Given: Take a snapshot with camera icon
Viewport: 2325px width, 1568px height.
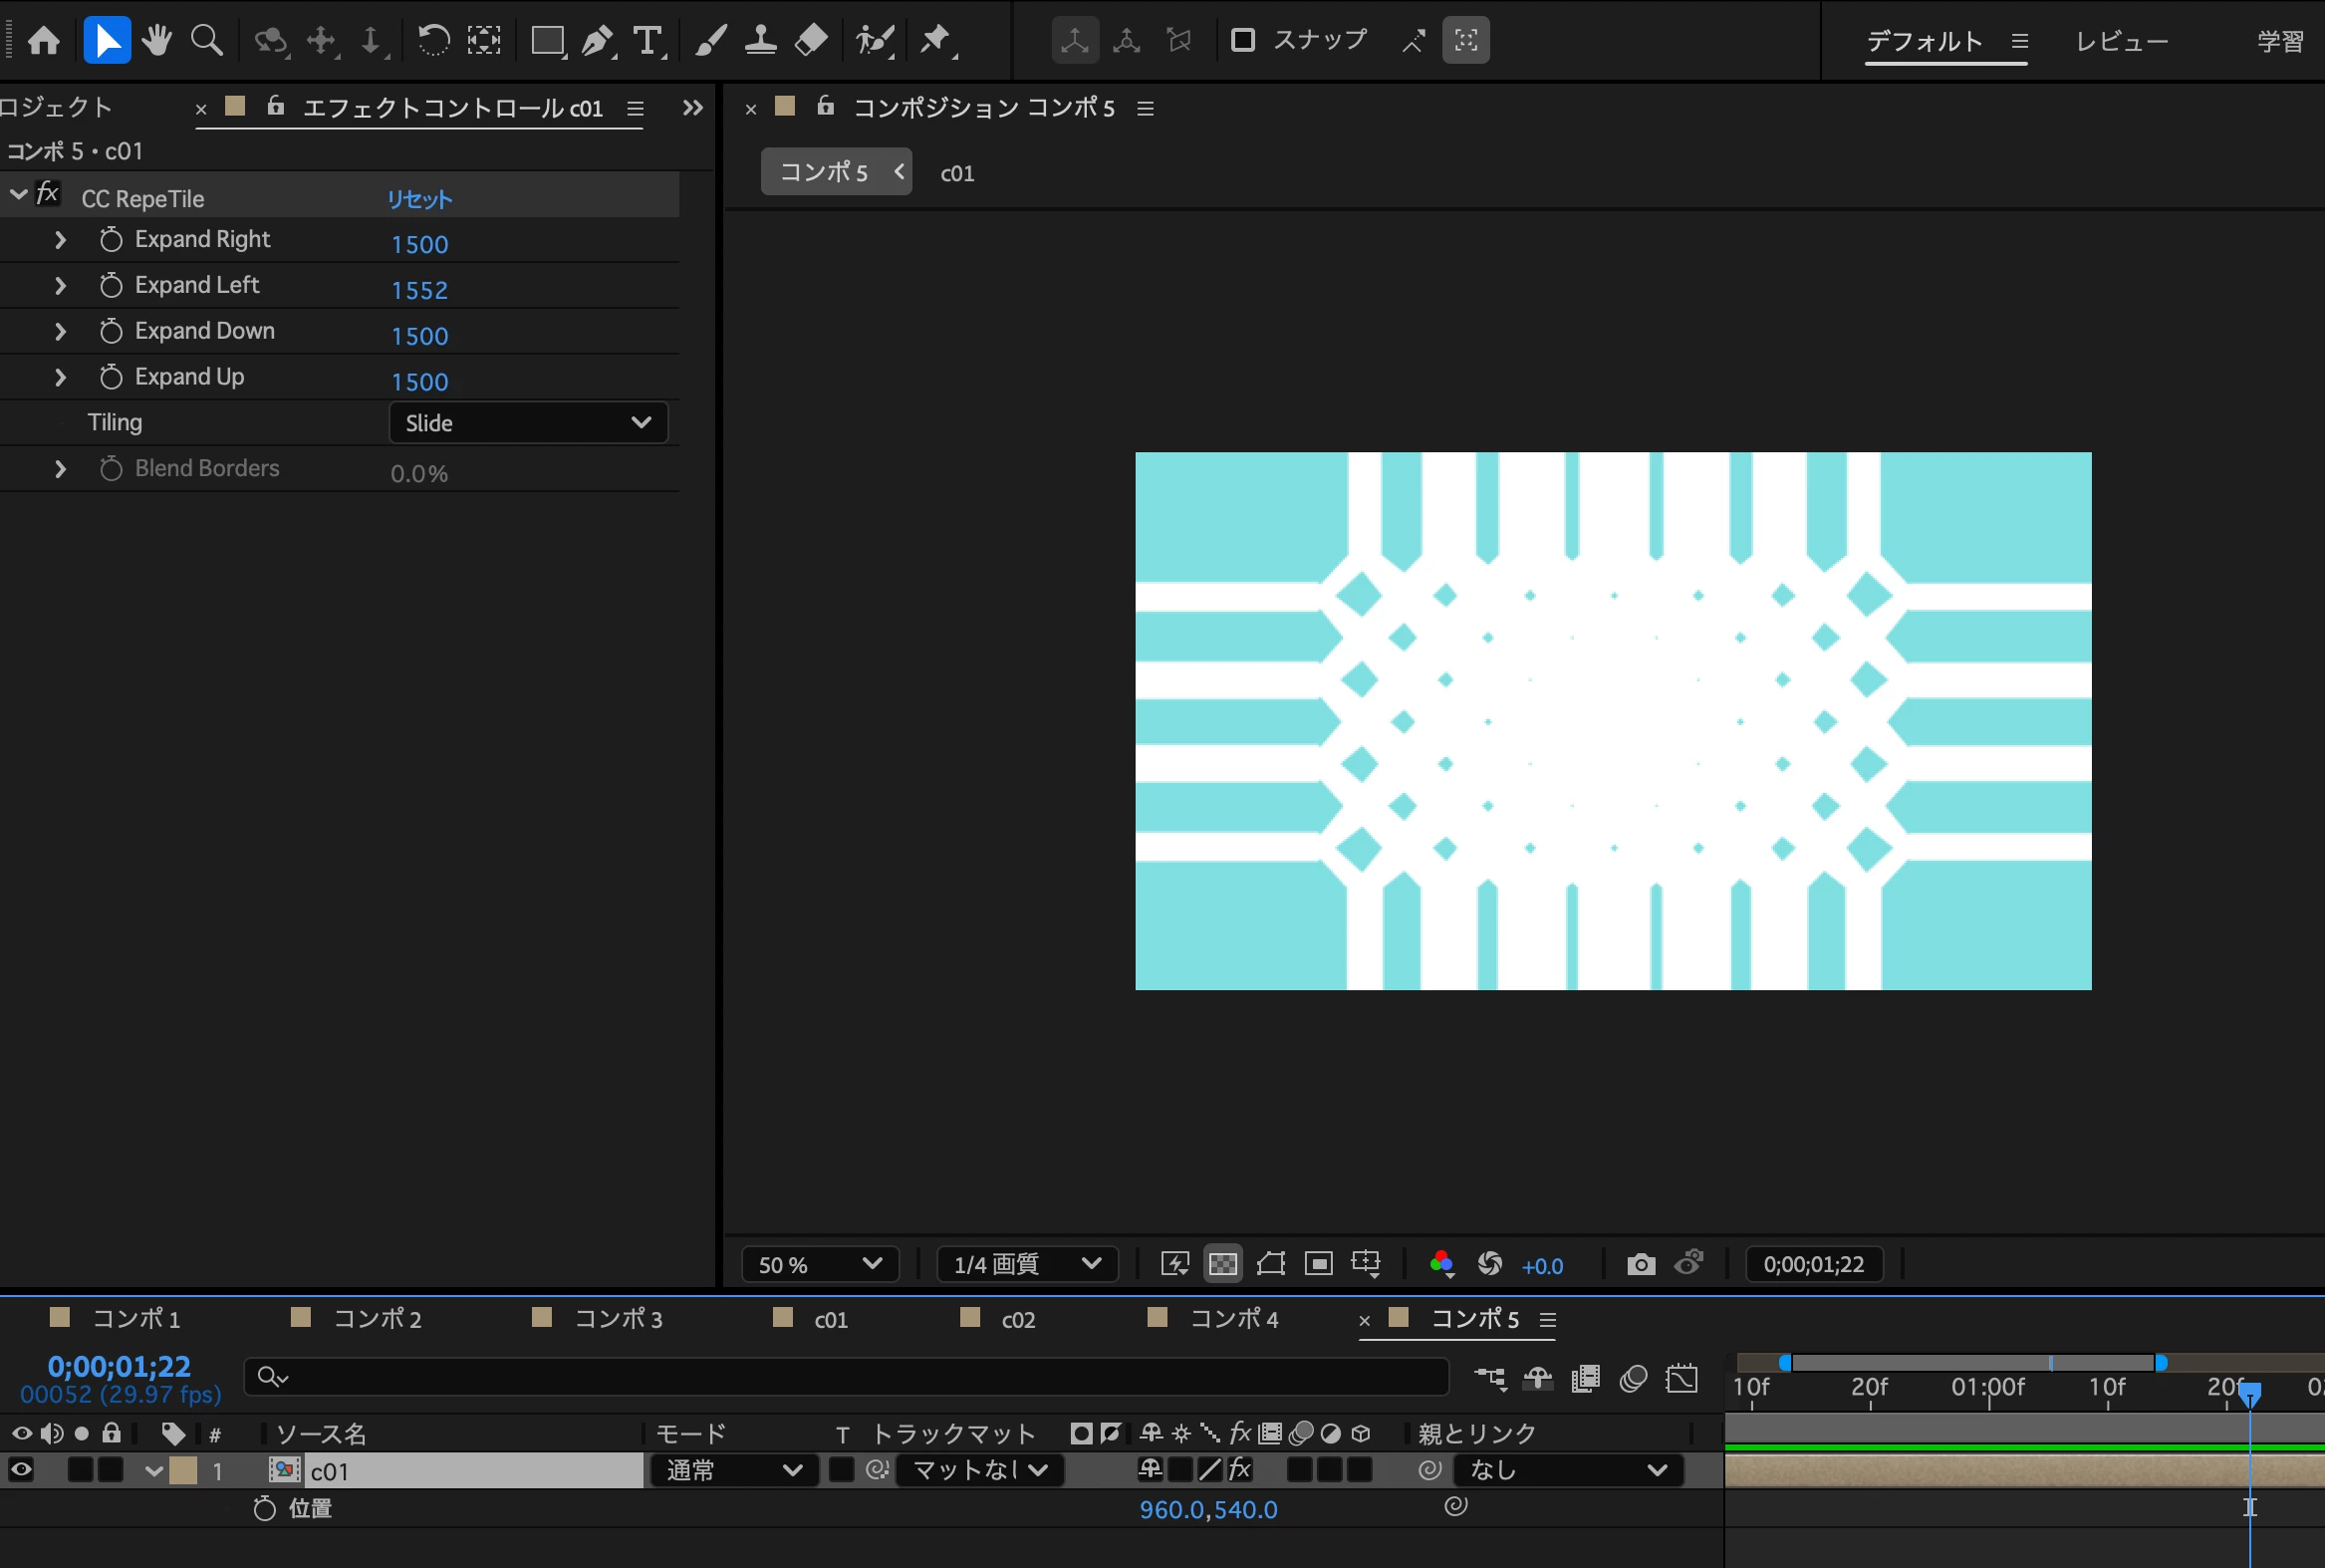Looking at the screenshot, I should point(1640,1264).
